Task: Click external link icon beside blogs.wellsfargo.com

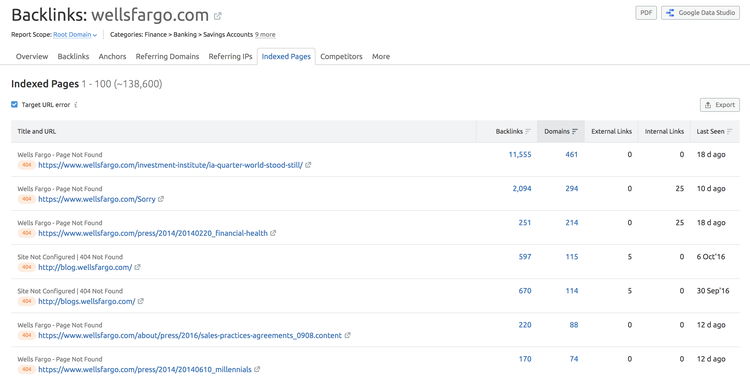Action: 141,301
